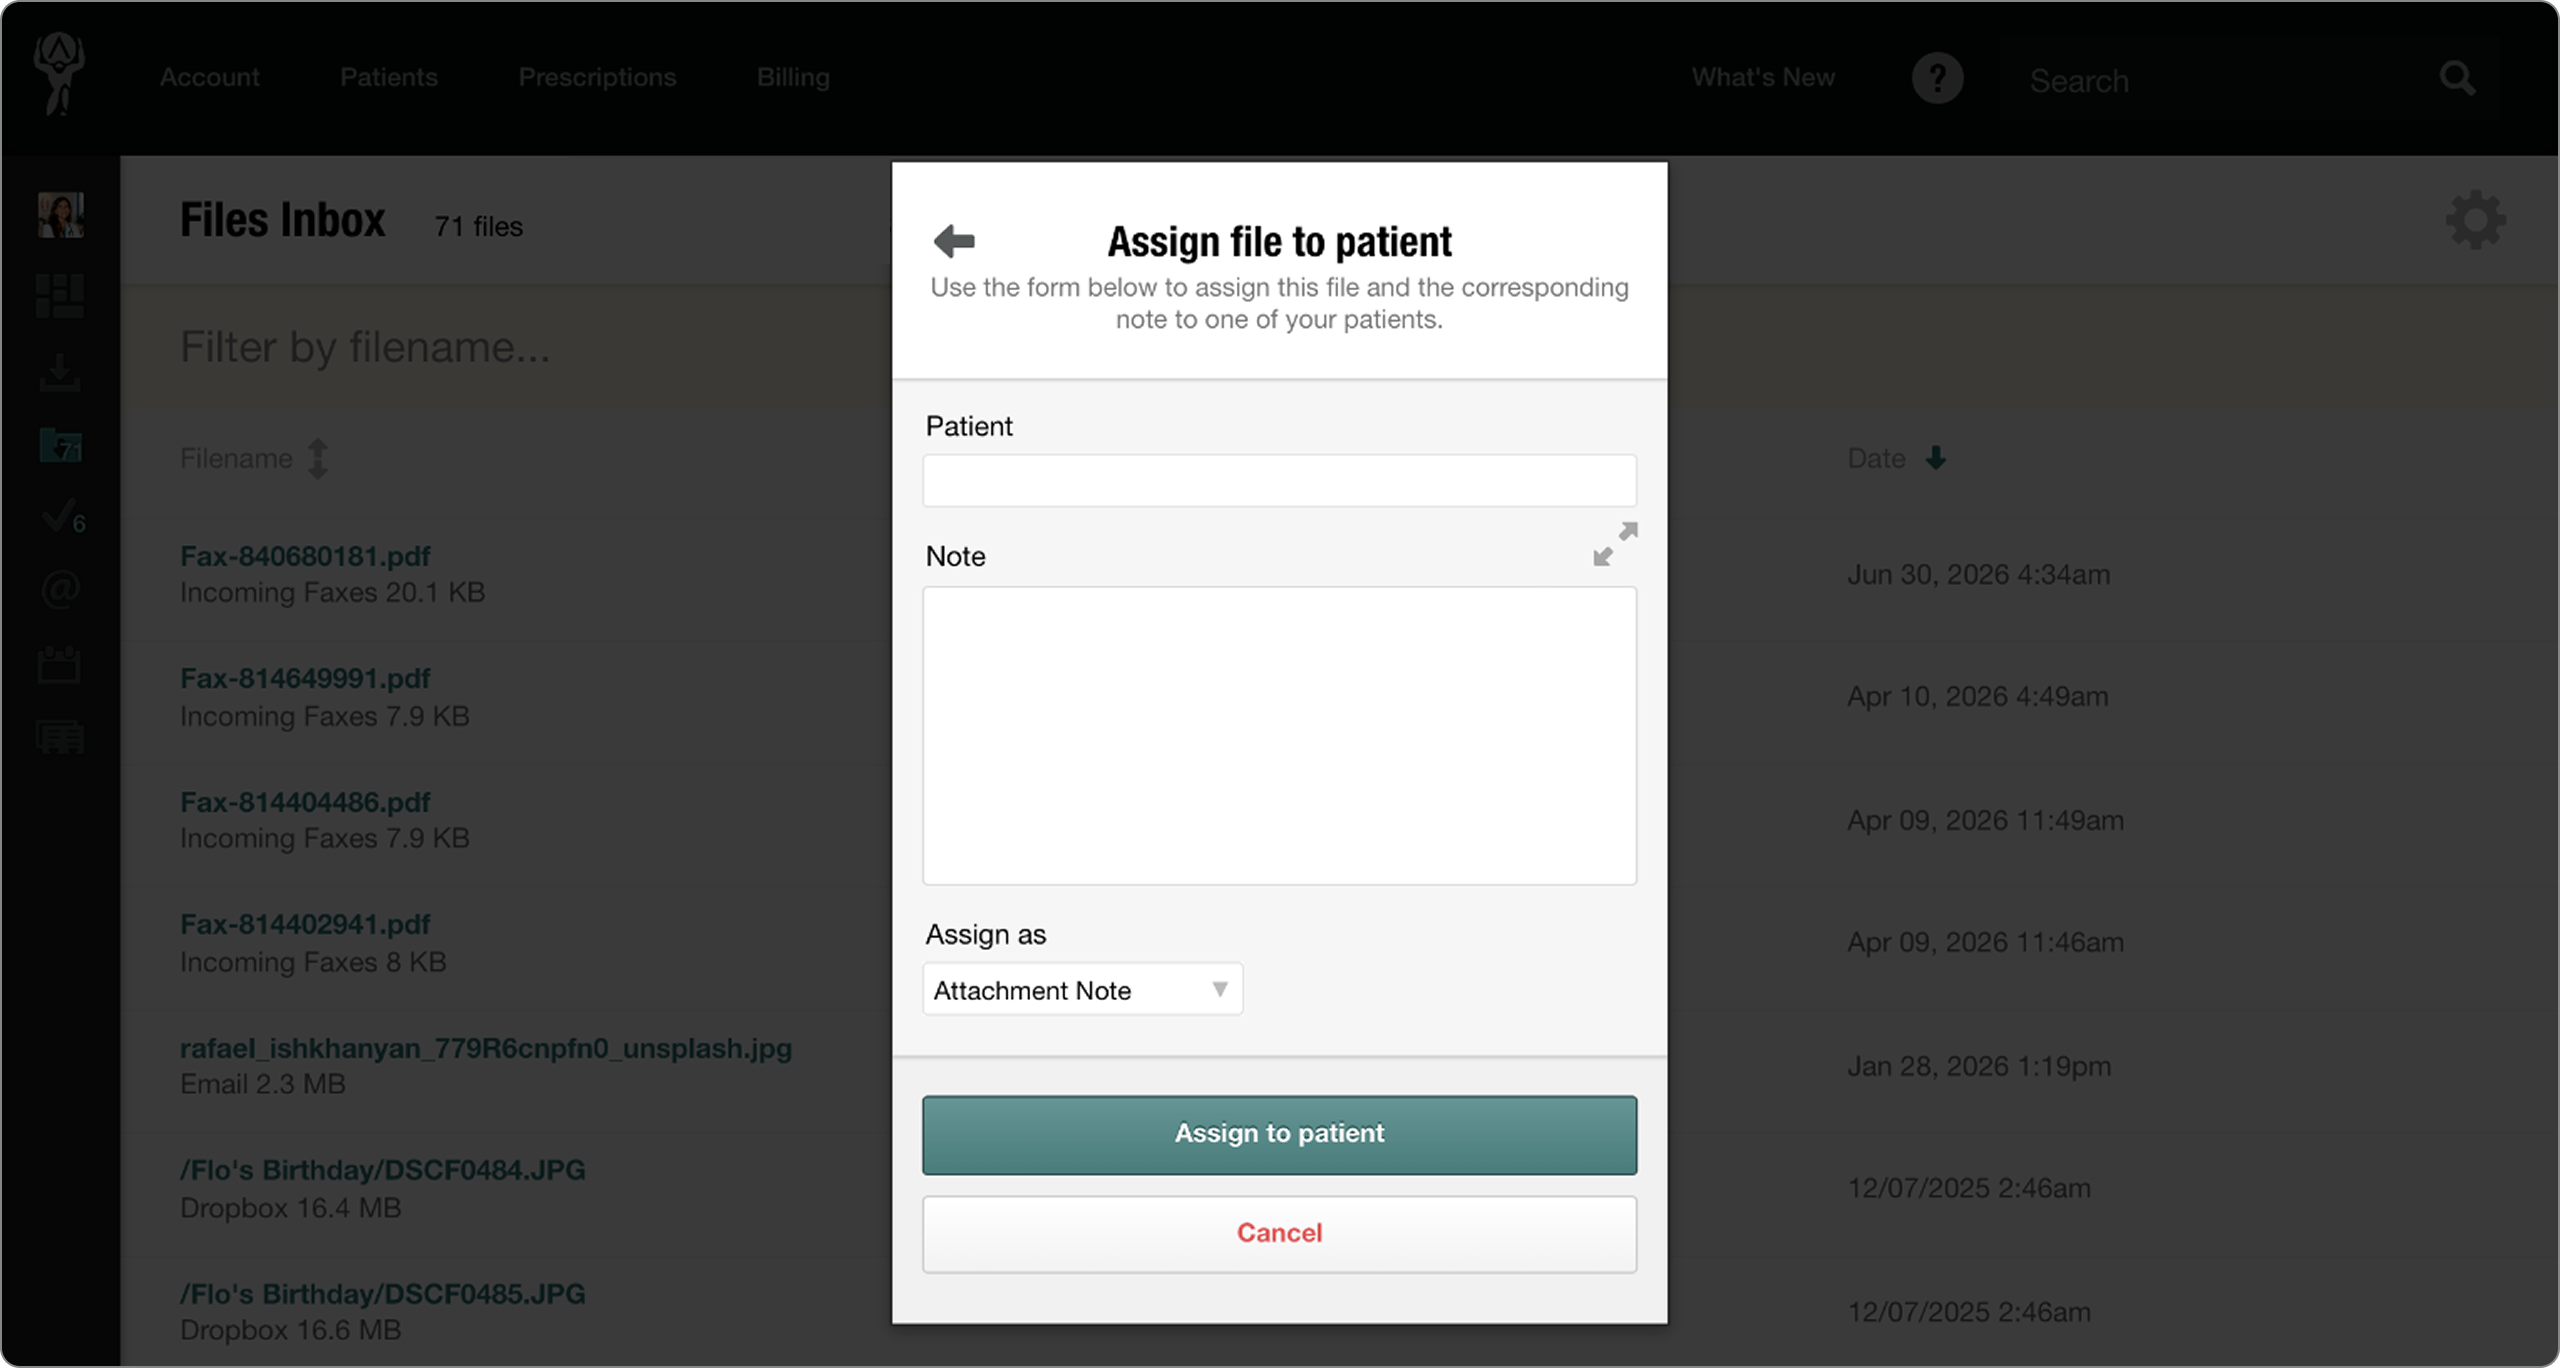
Task: Click the user avatar thumbnail
Action: (x=61, y=215)
